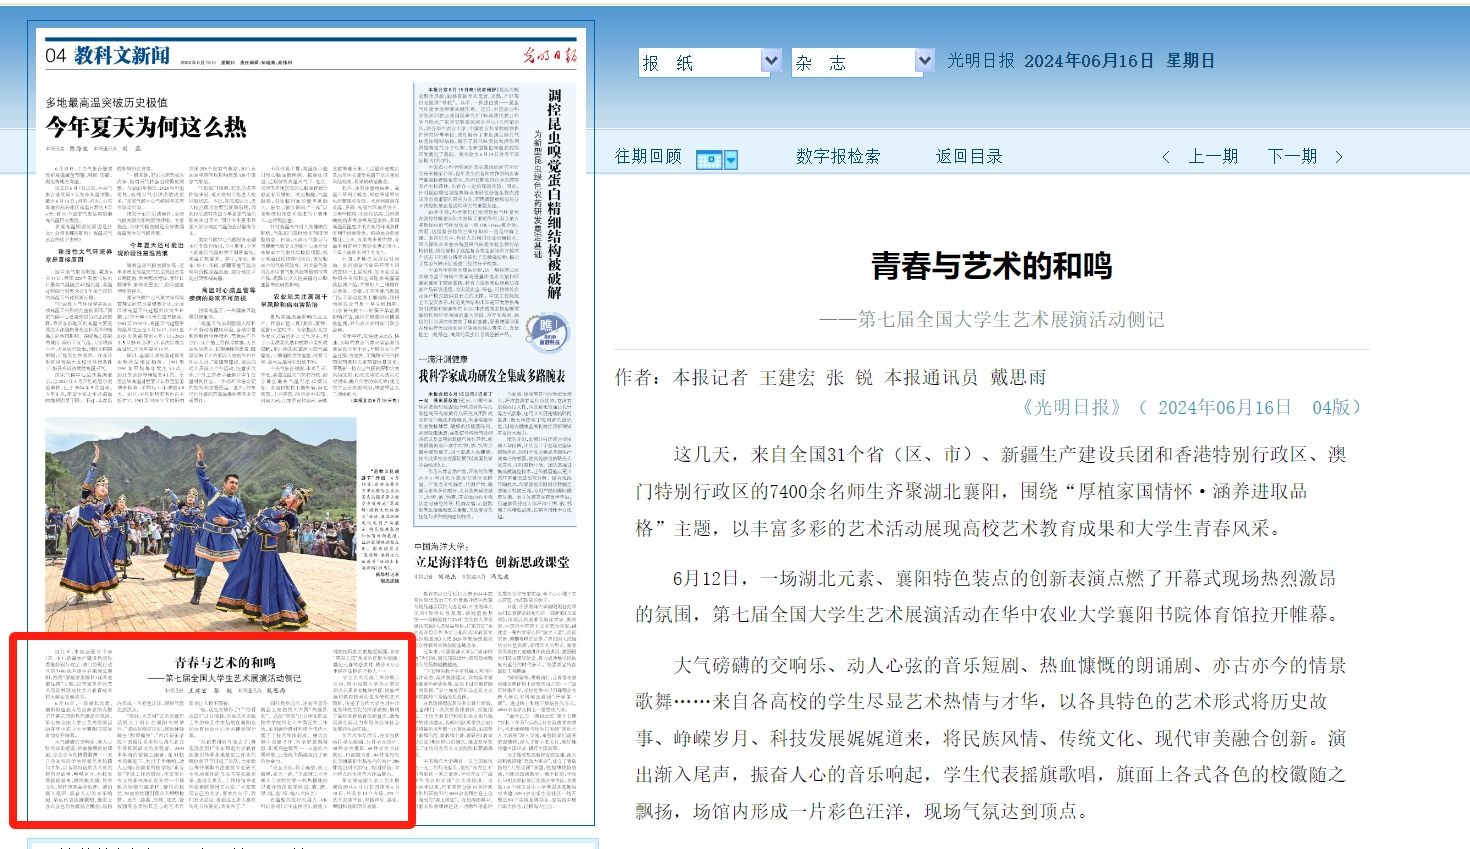The width and height of the screenshot is (1470, 849).
Task: Open the 杂志 dropdown list
Action: coord(923,62)
